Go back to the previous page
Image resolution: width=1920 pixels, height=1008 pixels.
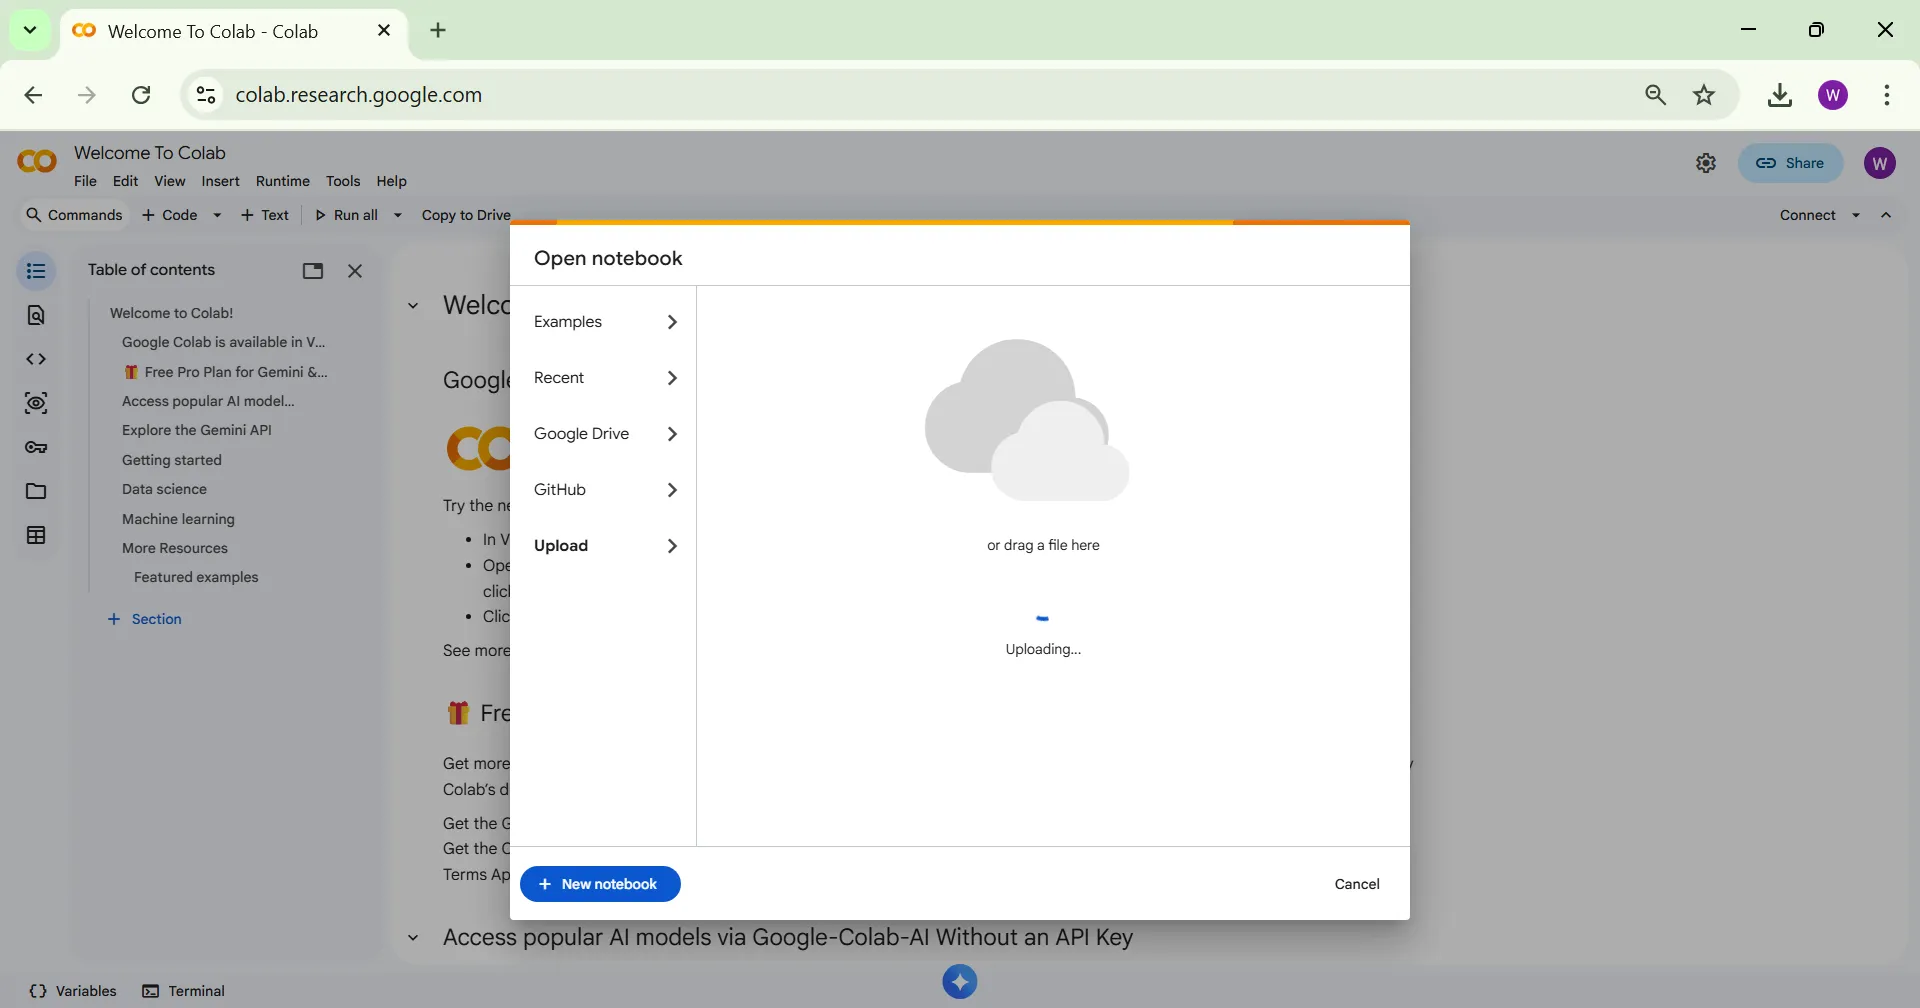(33, 95)
